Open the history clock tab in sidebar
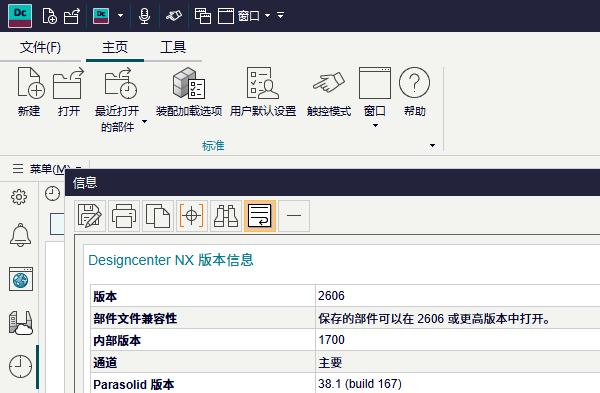Viewport: 600px width, 393px height. tap(20, 367)
